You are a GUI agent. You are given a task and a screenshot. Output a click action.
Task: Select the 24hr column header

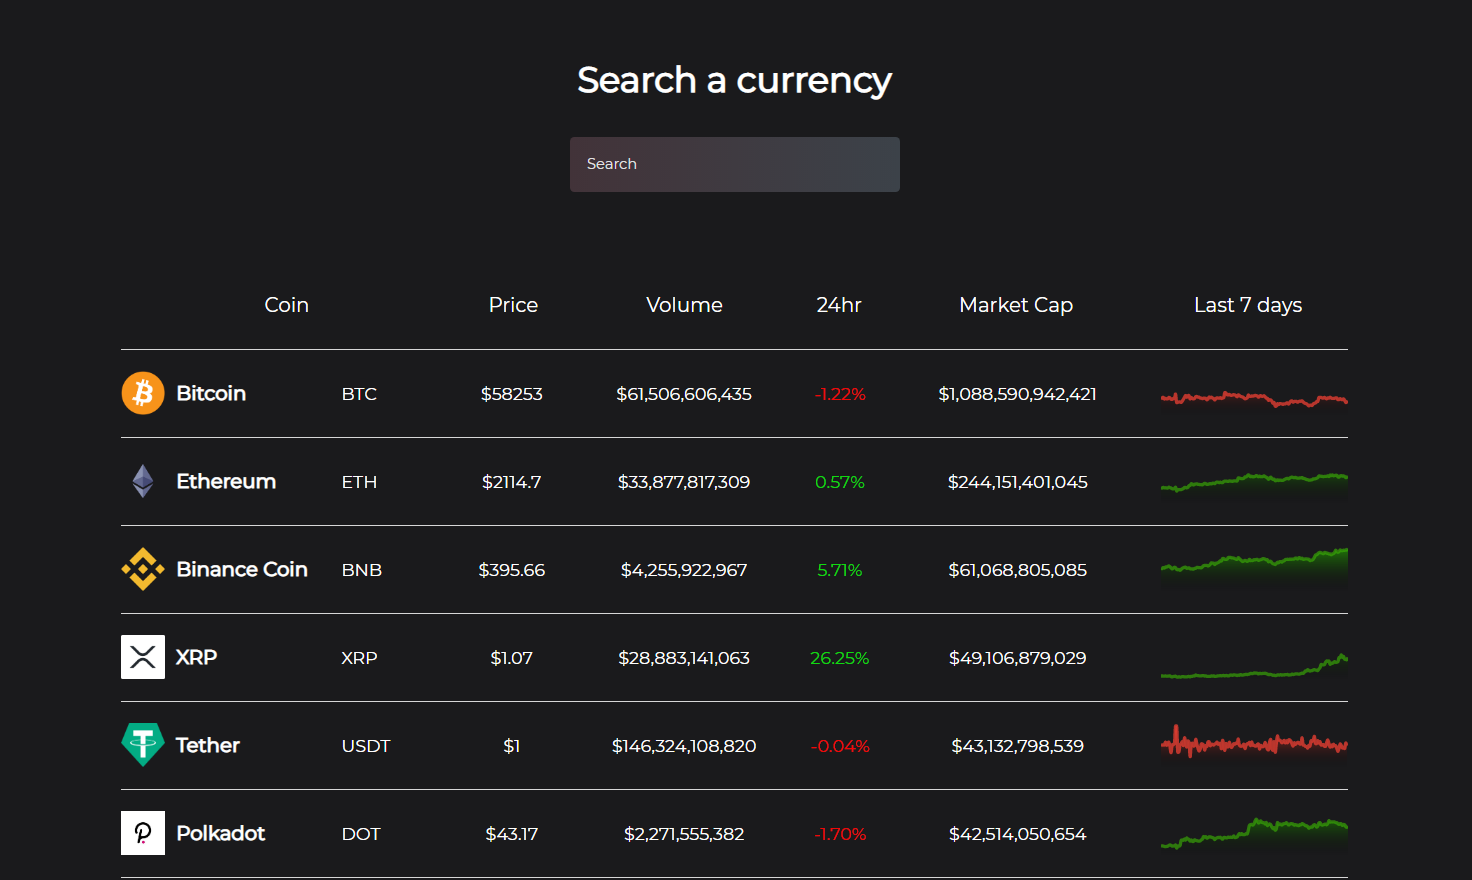point(839,305)
